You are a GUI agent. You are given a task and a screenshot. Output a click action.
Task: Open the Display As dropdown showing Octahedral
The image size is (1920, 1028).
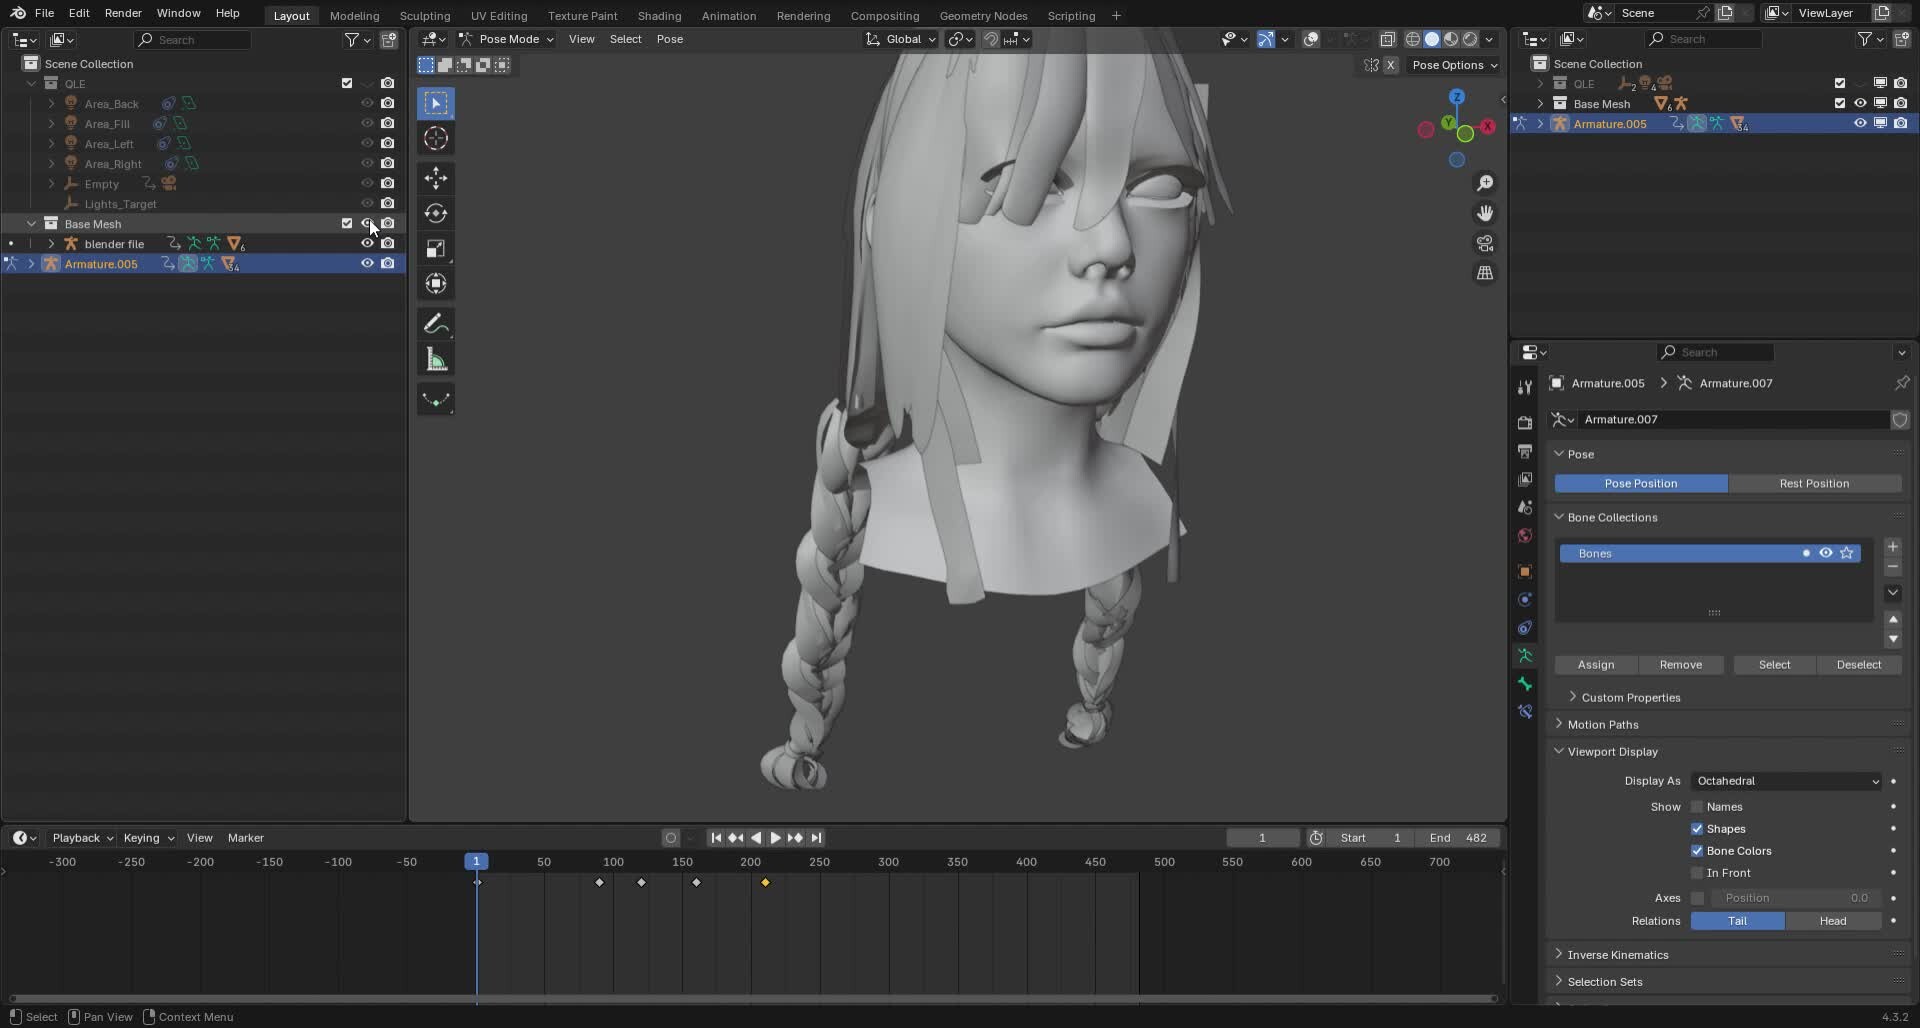1787,781
